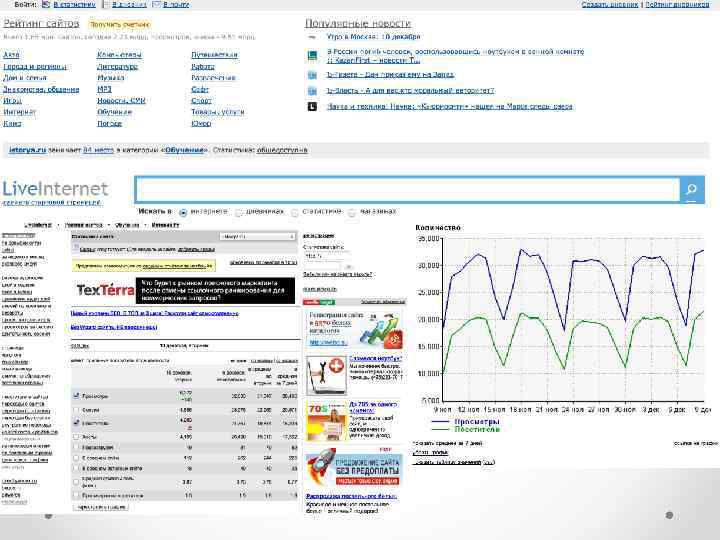Screen dimensions: 720x540
Task: Click the statistics login icon beside 'Войти'
Action: 46,4
